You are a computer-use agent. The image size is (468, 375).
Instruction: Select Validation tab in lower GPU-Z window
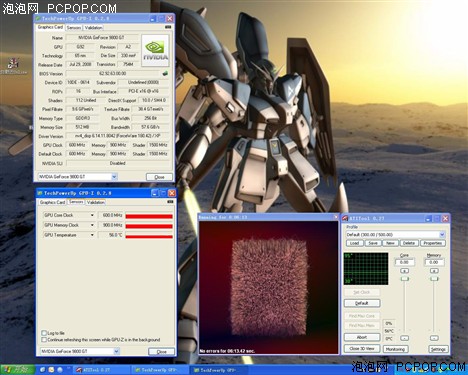(x=96, y=202)
